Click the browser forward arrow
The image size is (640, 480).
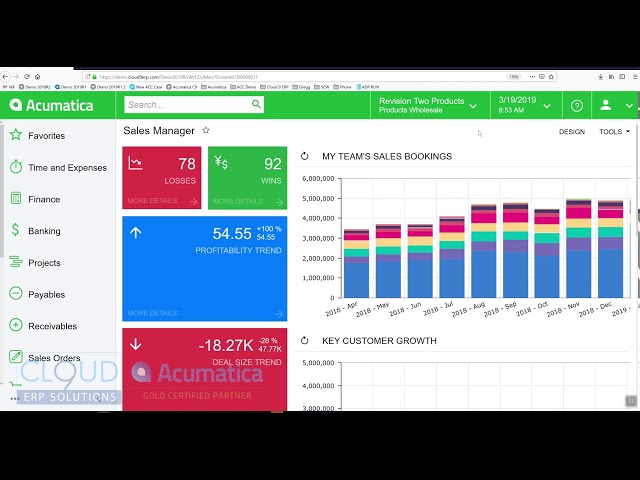(16, 76)
